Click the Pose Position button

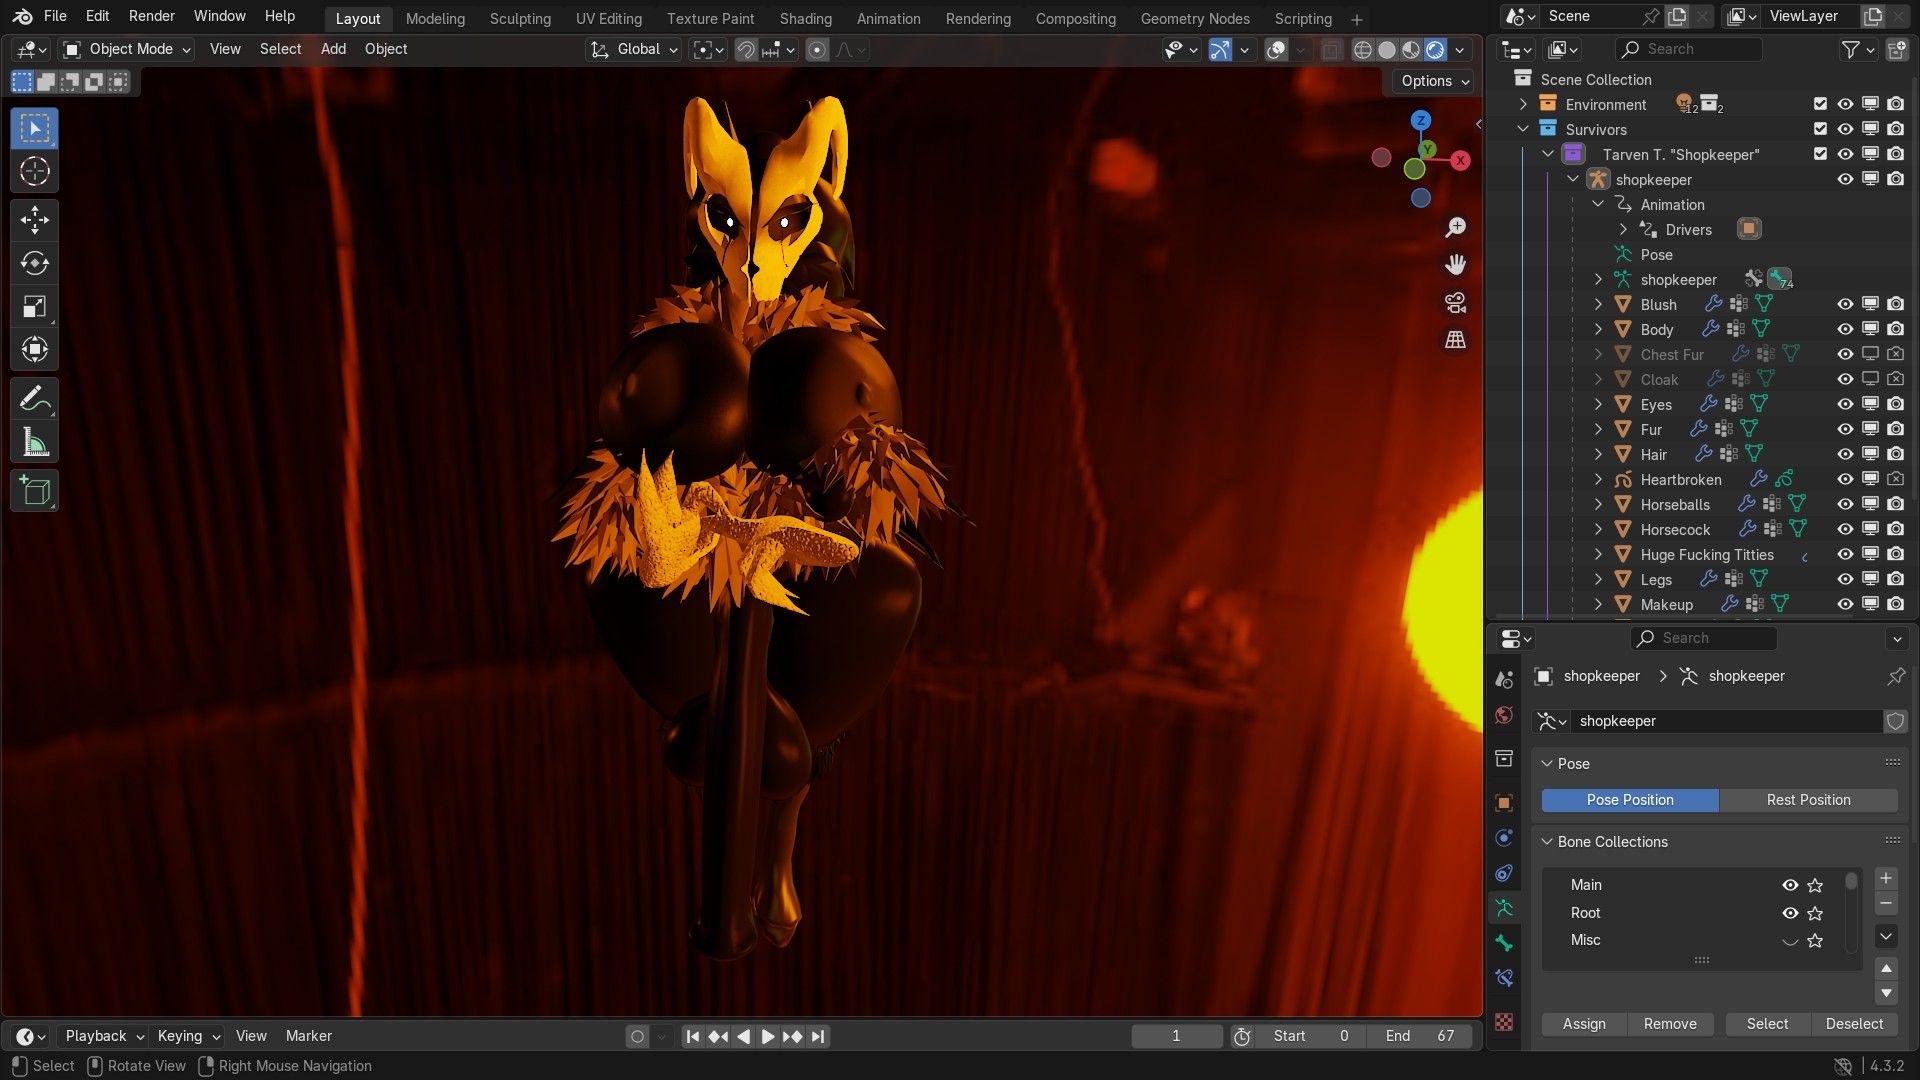pyautogui.click(x=1630, y=800)
